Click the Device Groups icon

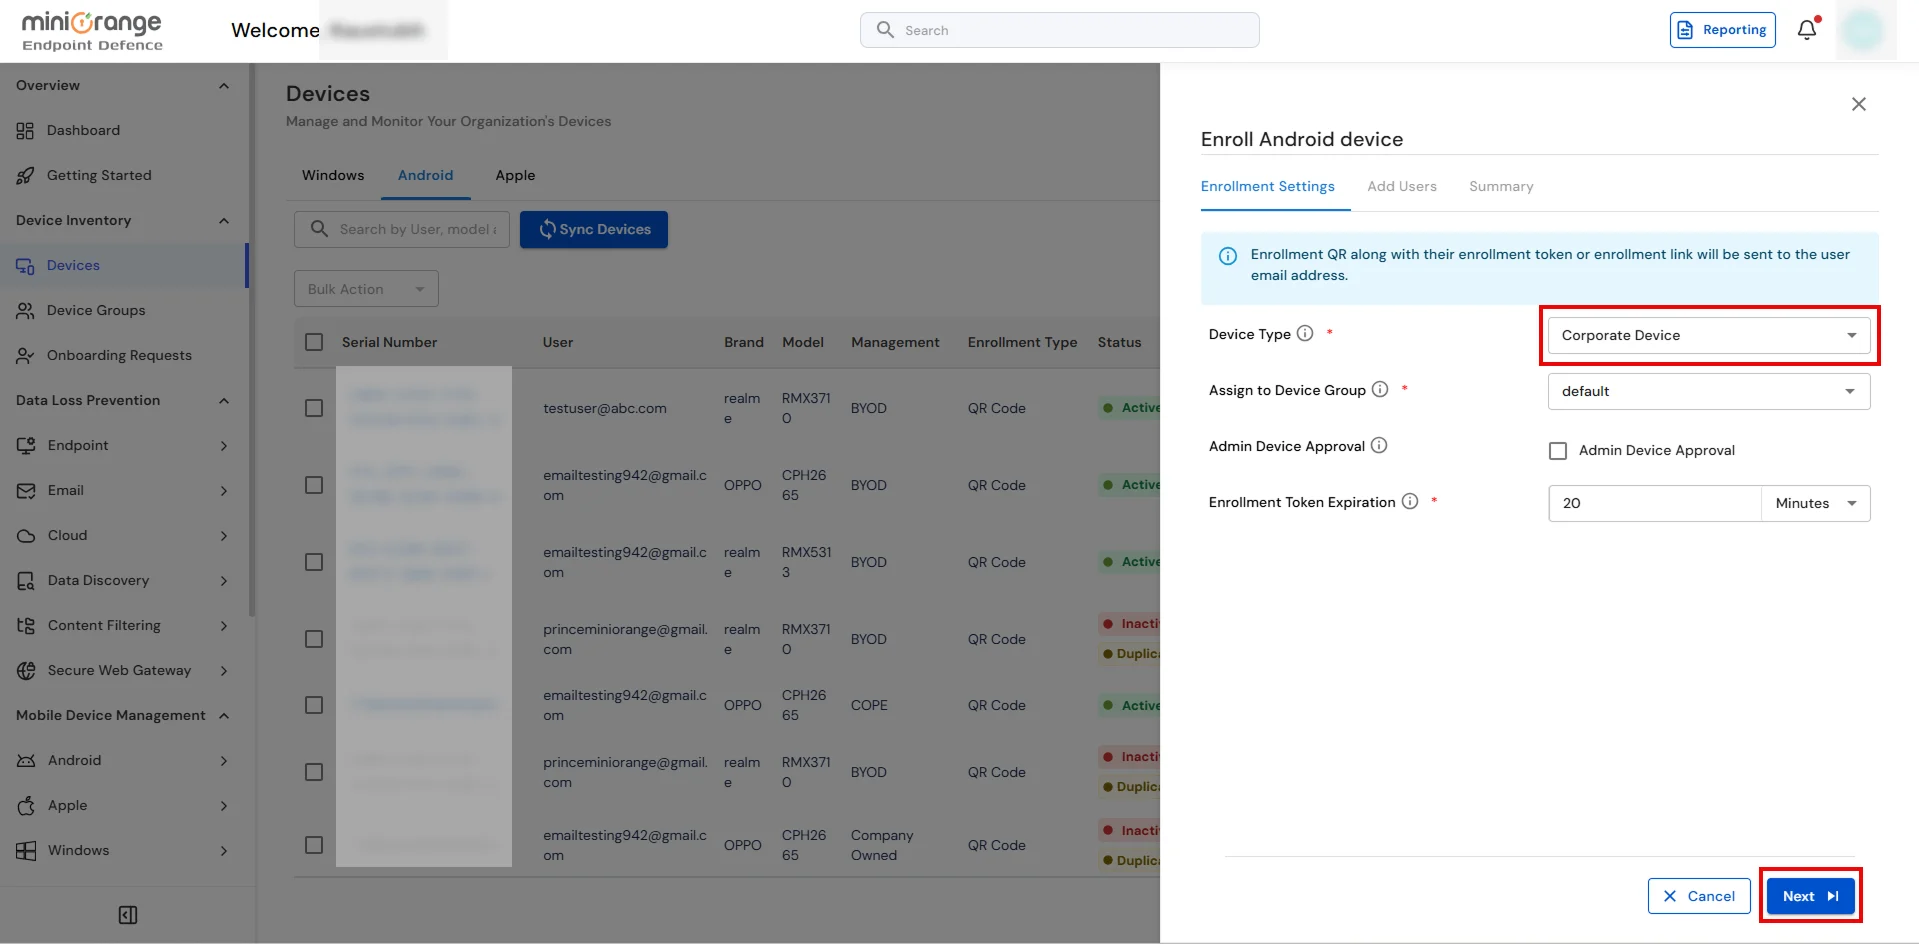(x=25, y=311)
